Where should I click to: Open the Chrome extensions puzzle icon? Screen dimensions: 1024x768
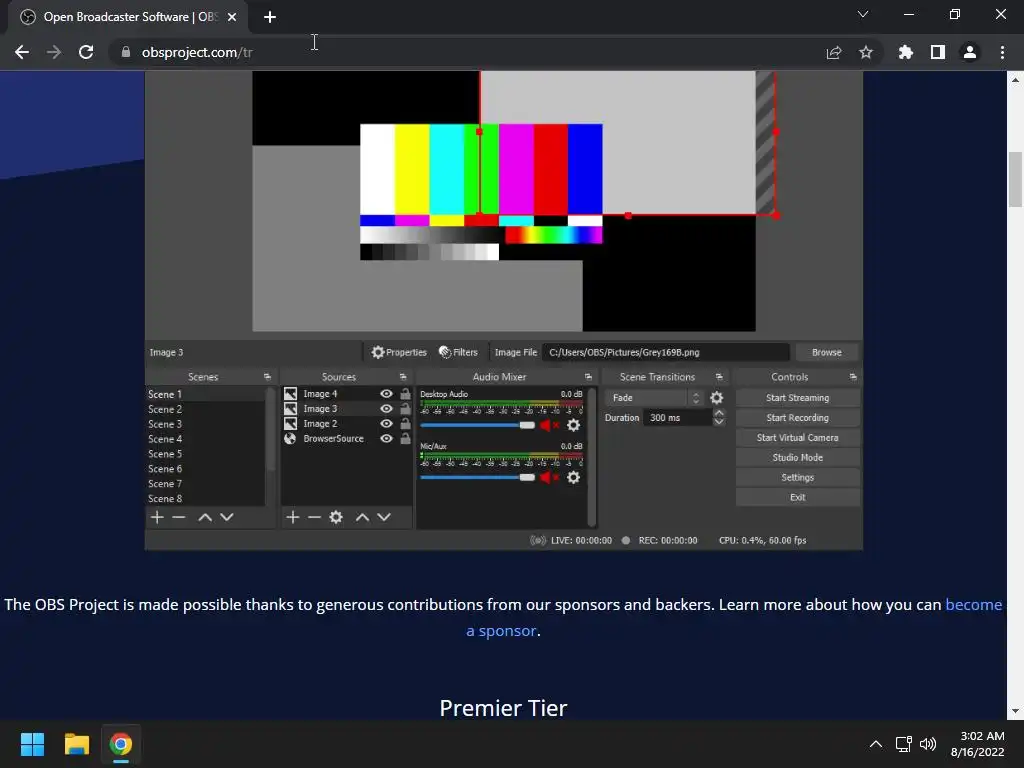[x=906, y=52]
